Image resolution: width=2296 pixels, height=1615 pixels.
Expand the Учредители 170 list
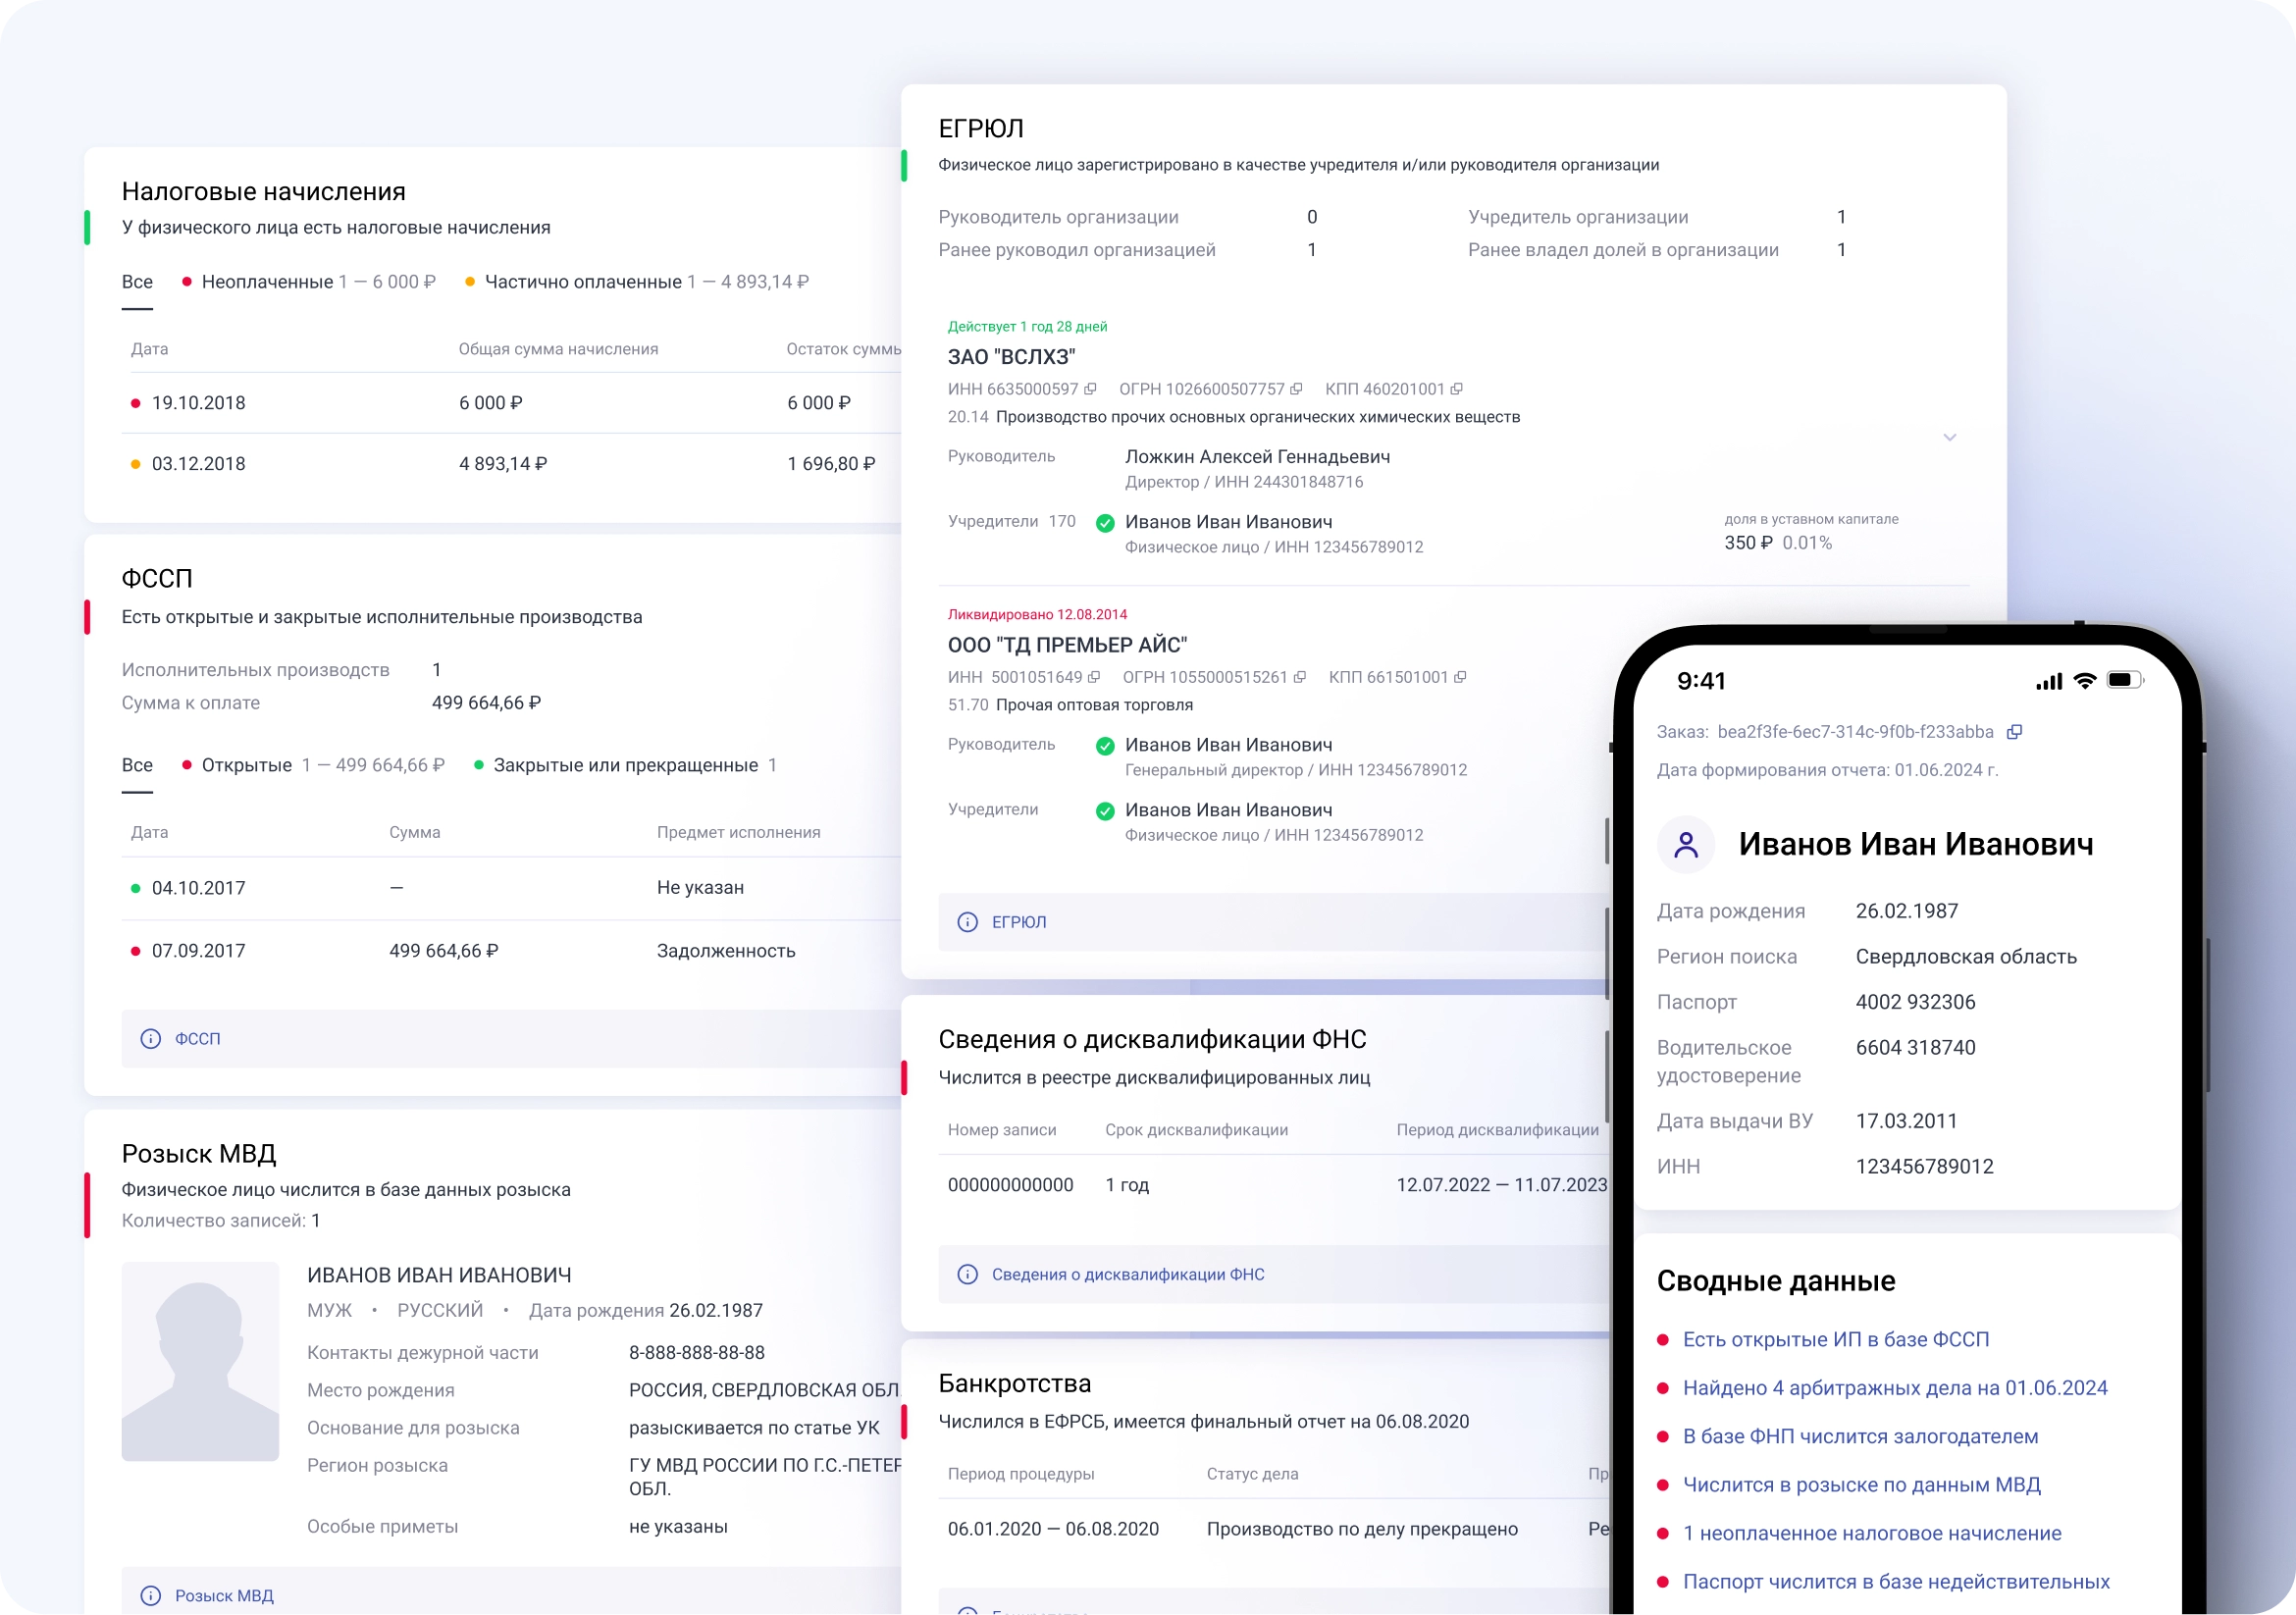tap(1010, 521)
